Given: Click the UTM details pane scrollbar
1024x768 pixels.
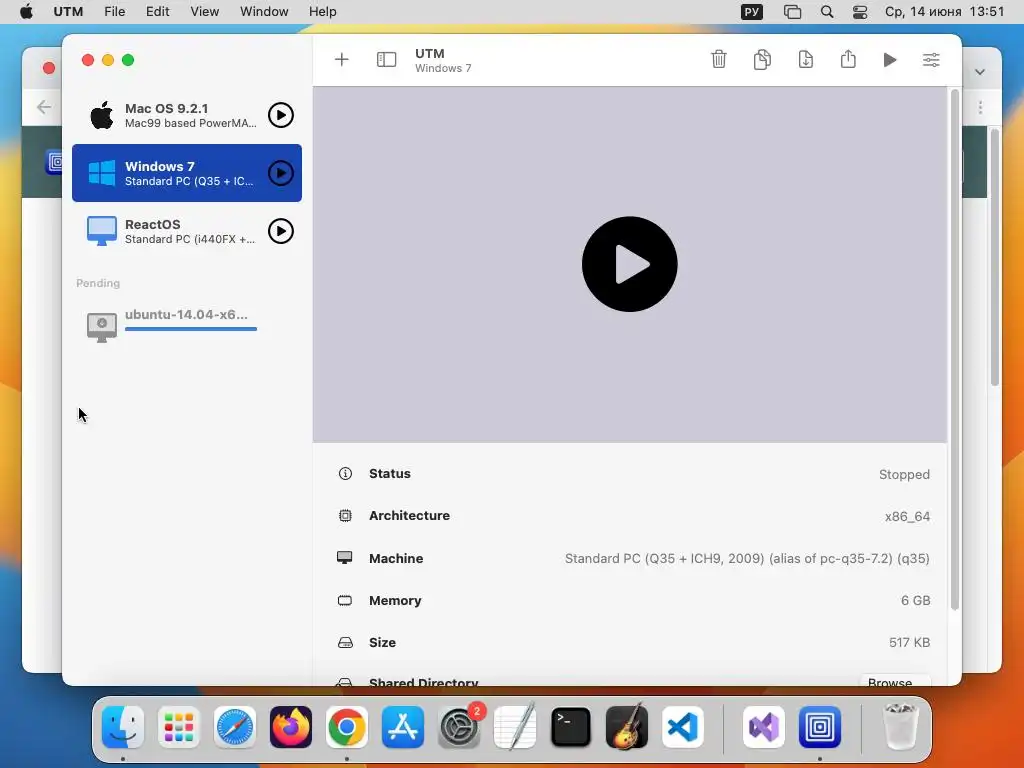Looking at the screenshot, I should (954, 349).
